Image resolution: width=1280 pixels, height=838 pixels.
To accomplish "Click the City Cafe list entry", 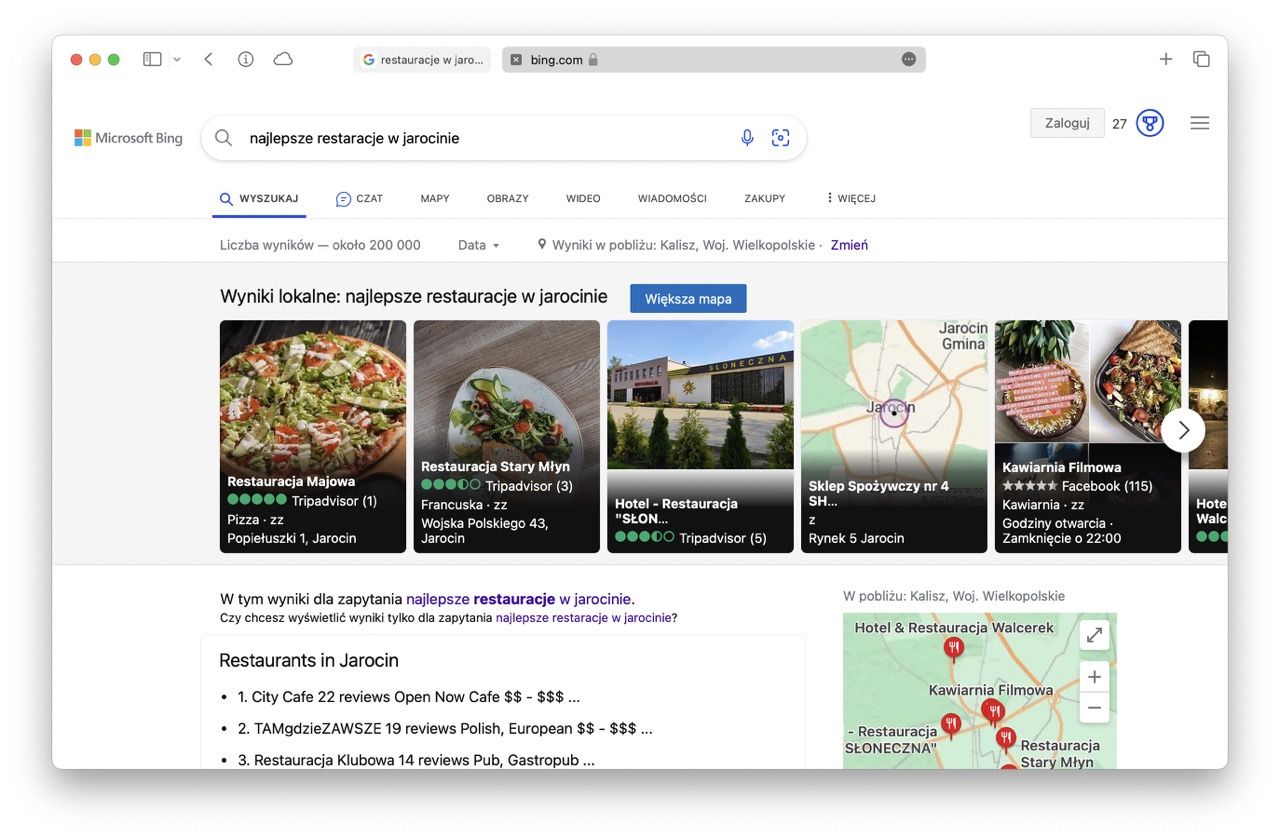I will coord(409,697).
